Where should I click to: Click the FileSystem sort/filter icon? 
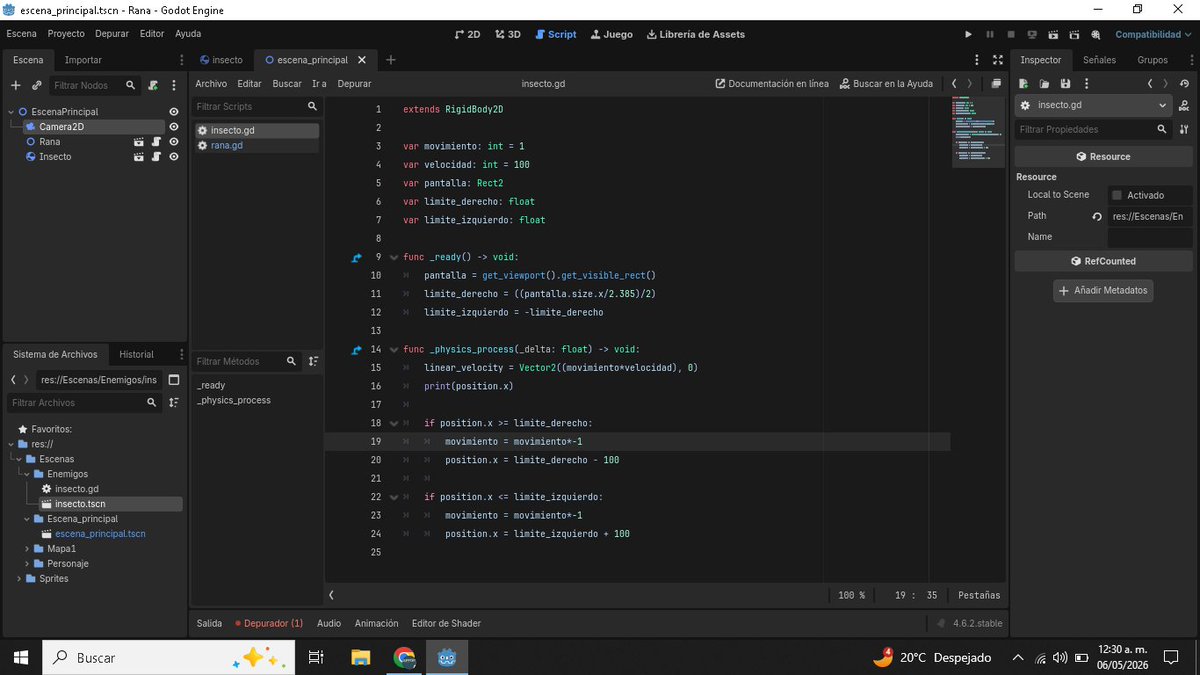[x=174, y=402]
